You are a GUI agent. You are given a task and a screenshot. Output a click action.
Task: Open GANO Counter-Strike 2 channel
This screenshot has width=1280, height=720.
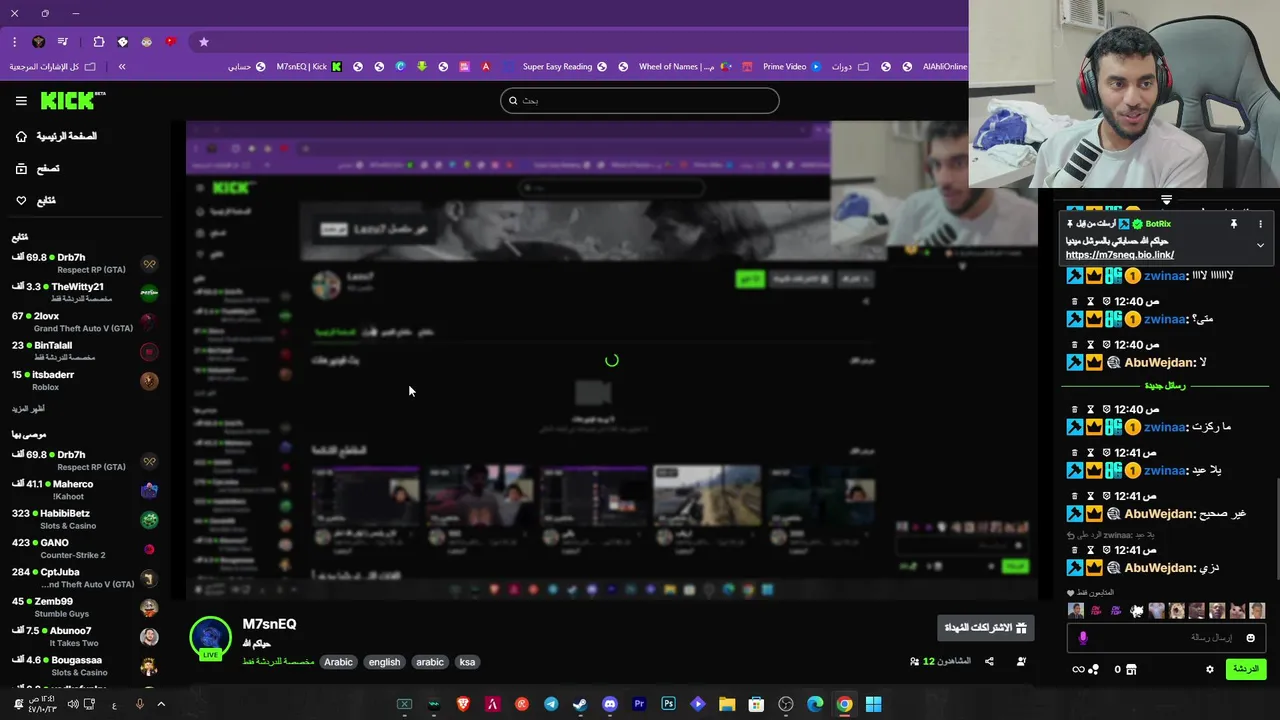[86, 548]
